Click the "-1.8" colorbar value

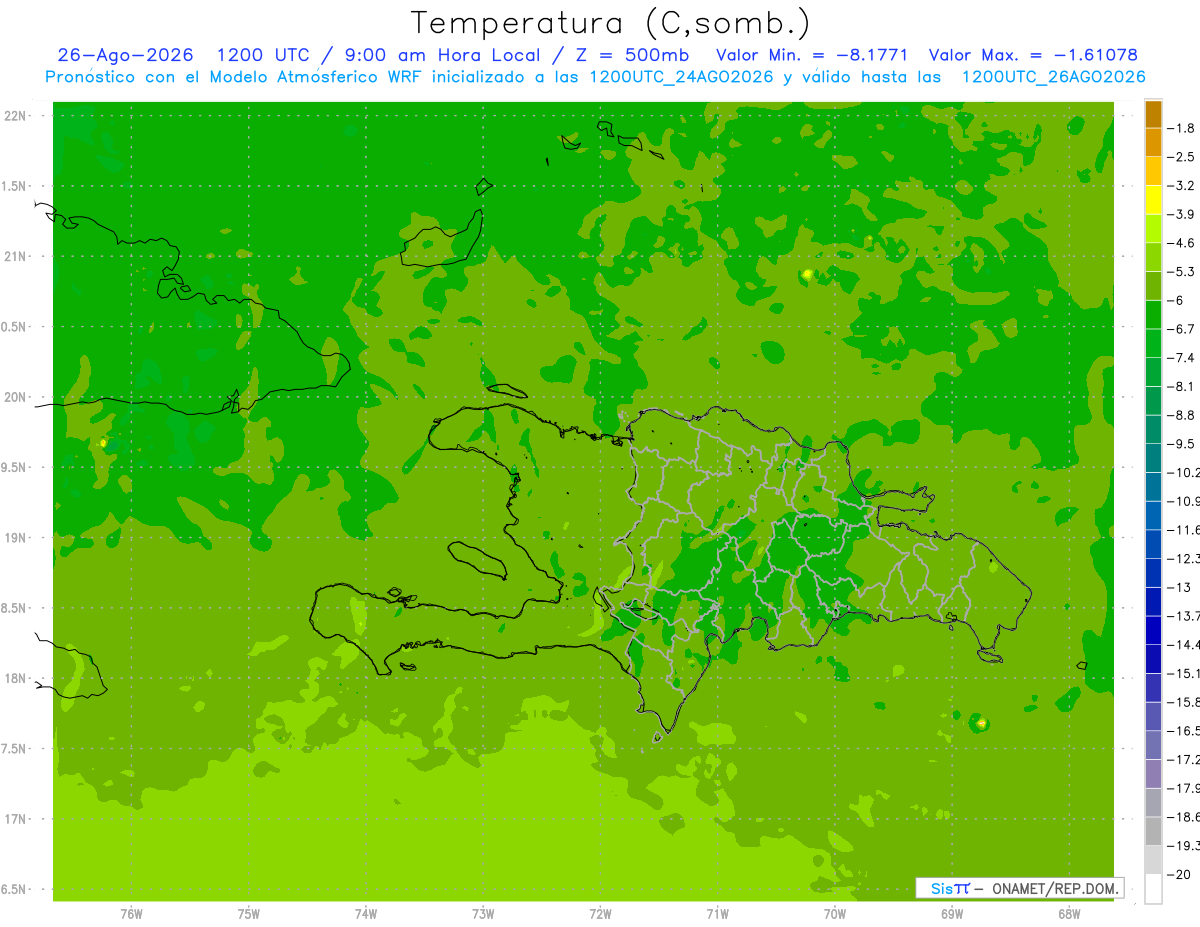point(1181,128)
